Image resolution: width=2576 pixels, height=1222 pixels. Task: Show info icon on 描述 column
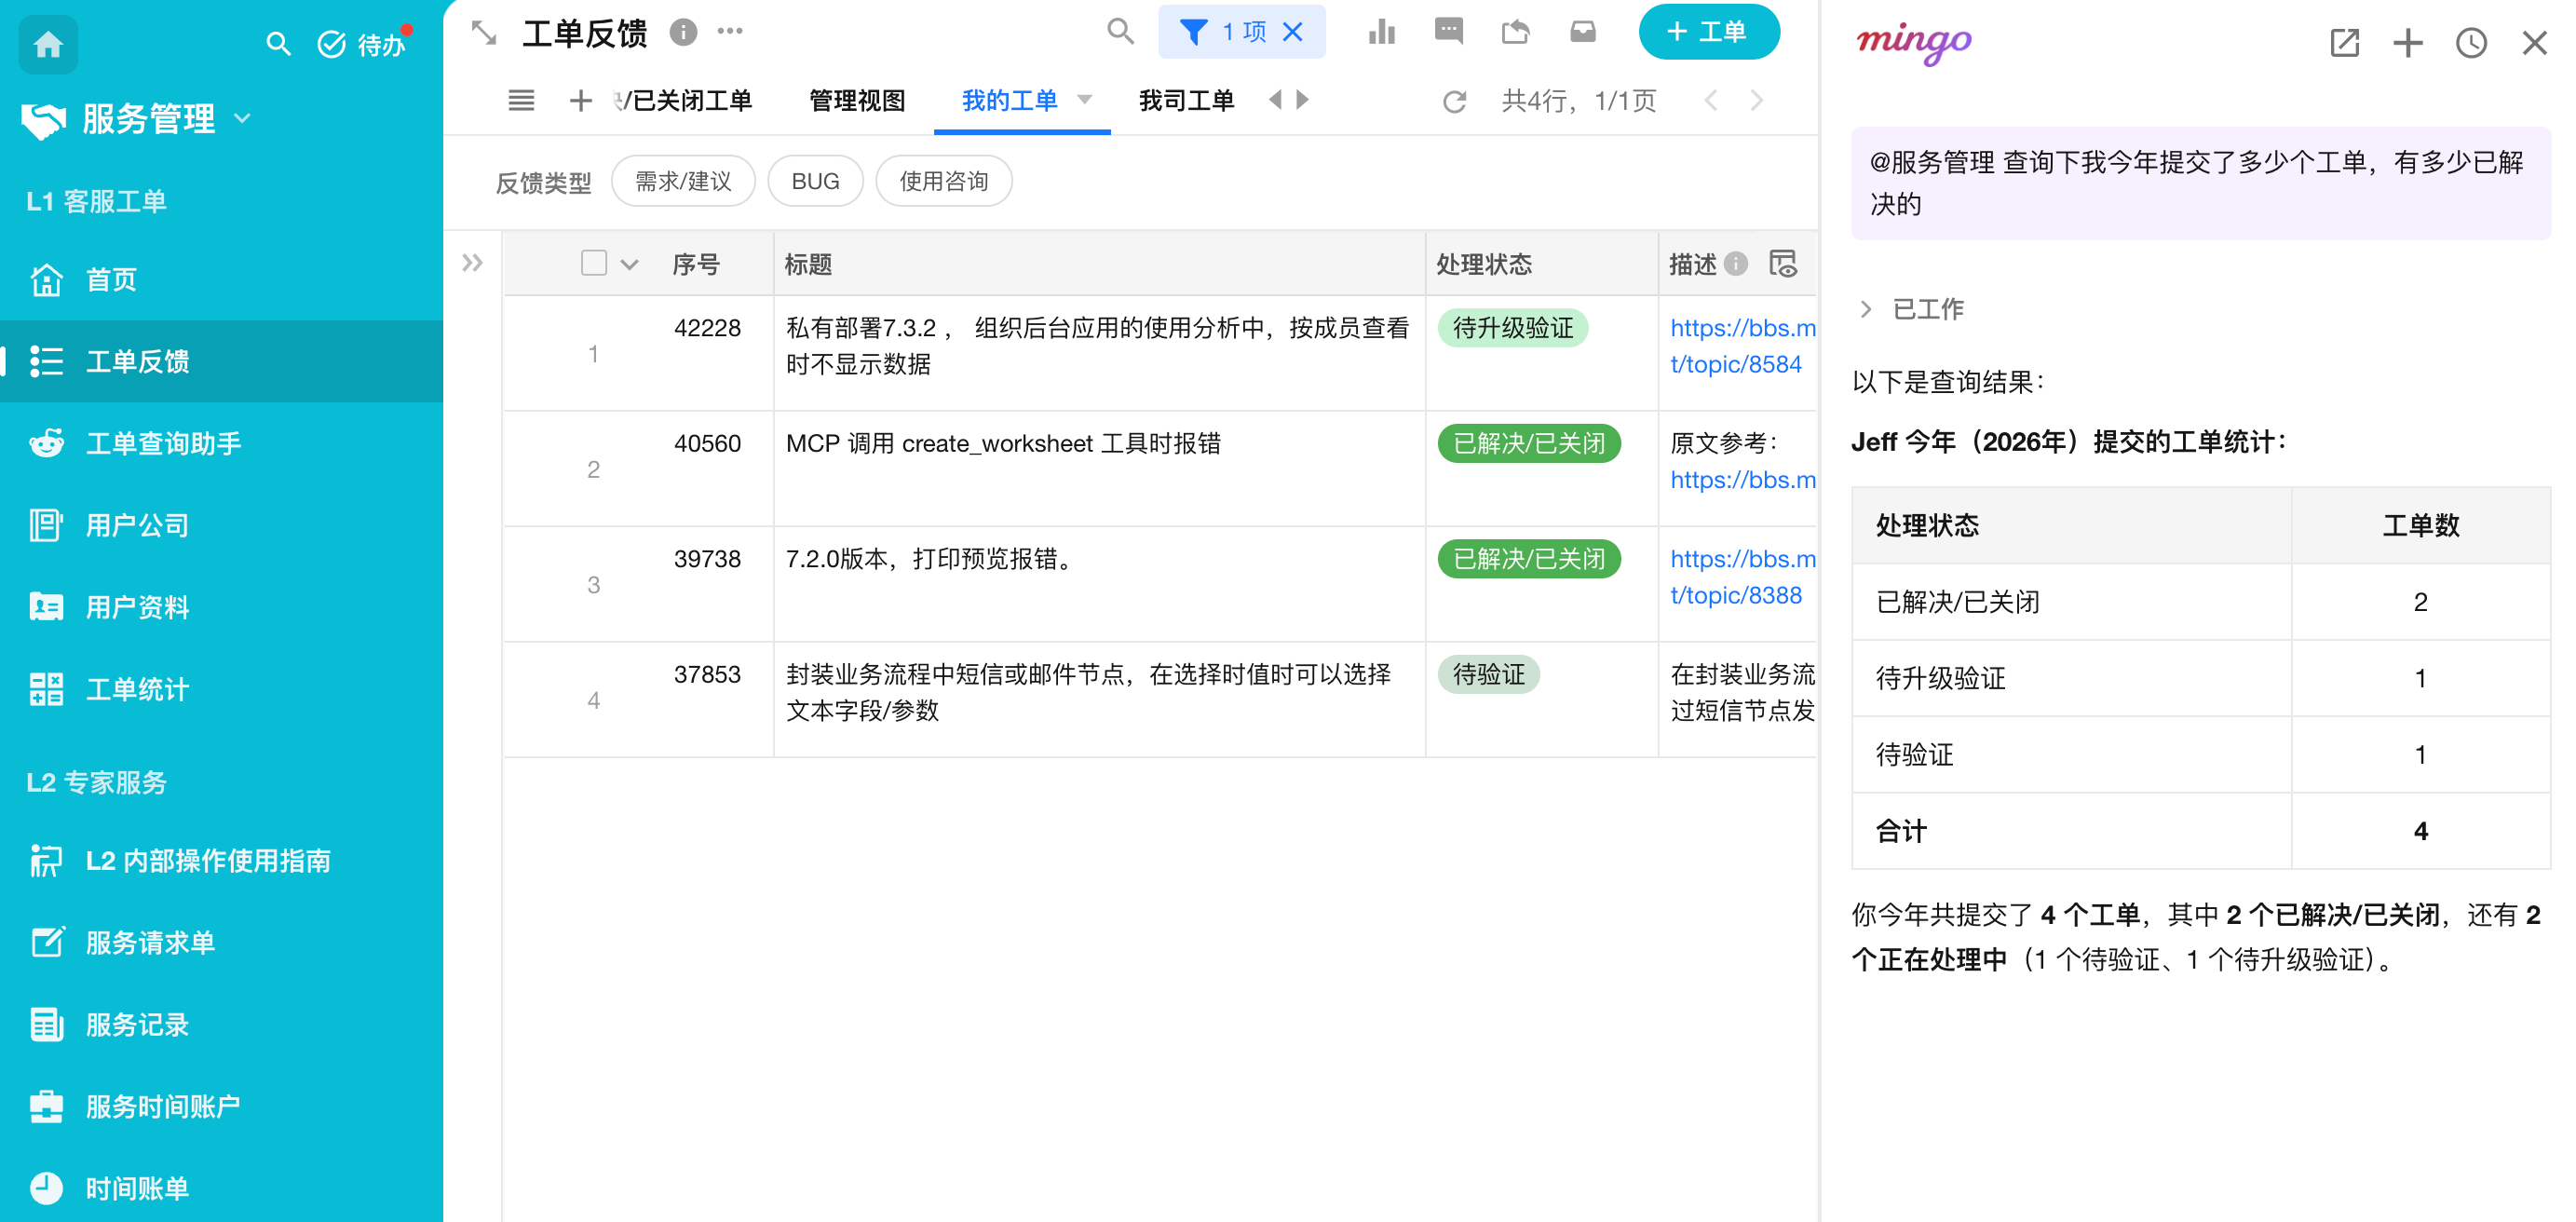[1737, 264]
